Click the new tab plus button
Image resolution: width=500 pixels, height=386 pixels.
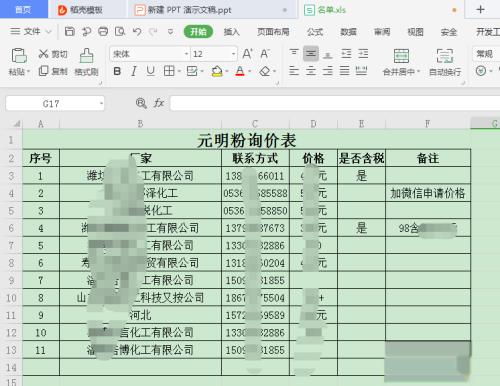click(x=480, y=10)
